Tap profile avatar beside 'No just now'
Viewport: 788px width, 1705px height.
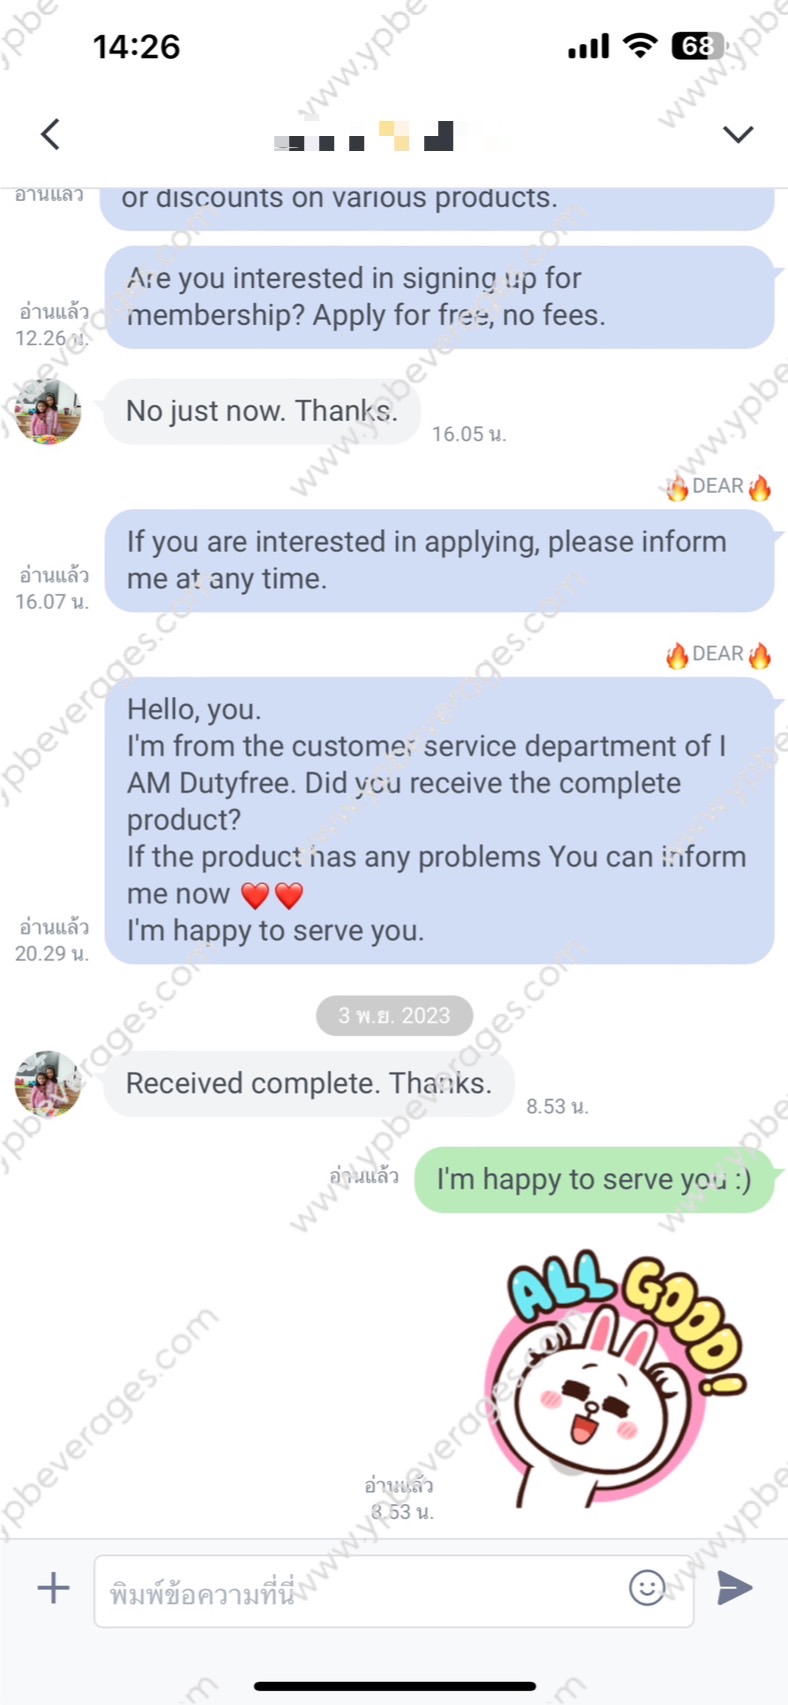coord(47,411)
